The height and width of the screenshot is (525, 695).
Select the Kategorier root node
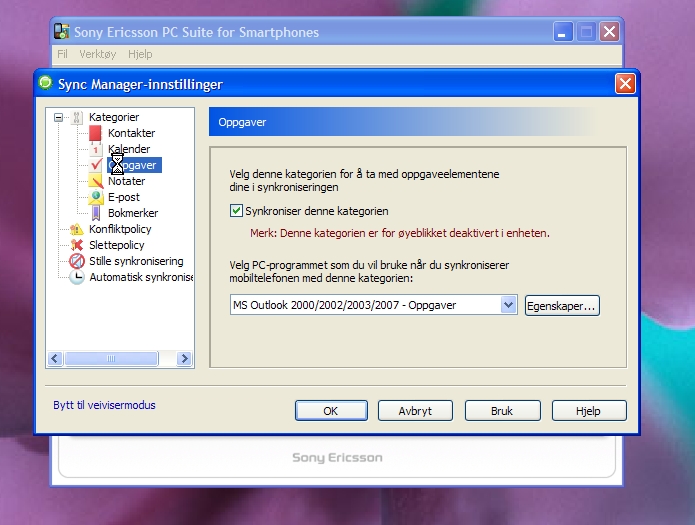tap(114, 117)
